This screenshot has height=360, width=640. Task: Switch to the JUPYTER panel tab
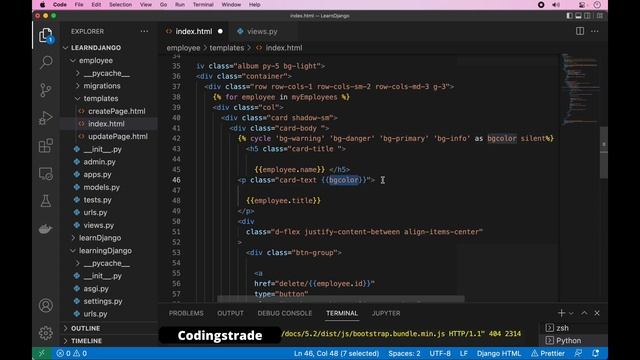point(386,313)
